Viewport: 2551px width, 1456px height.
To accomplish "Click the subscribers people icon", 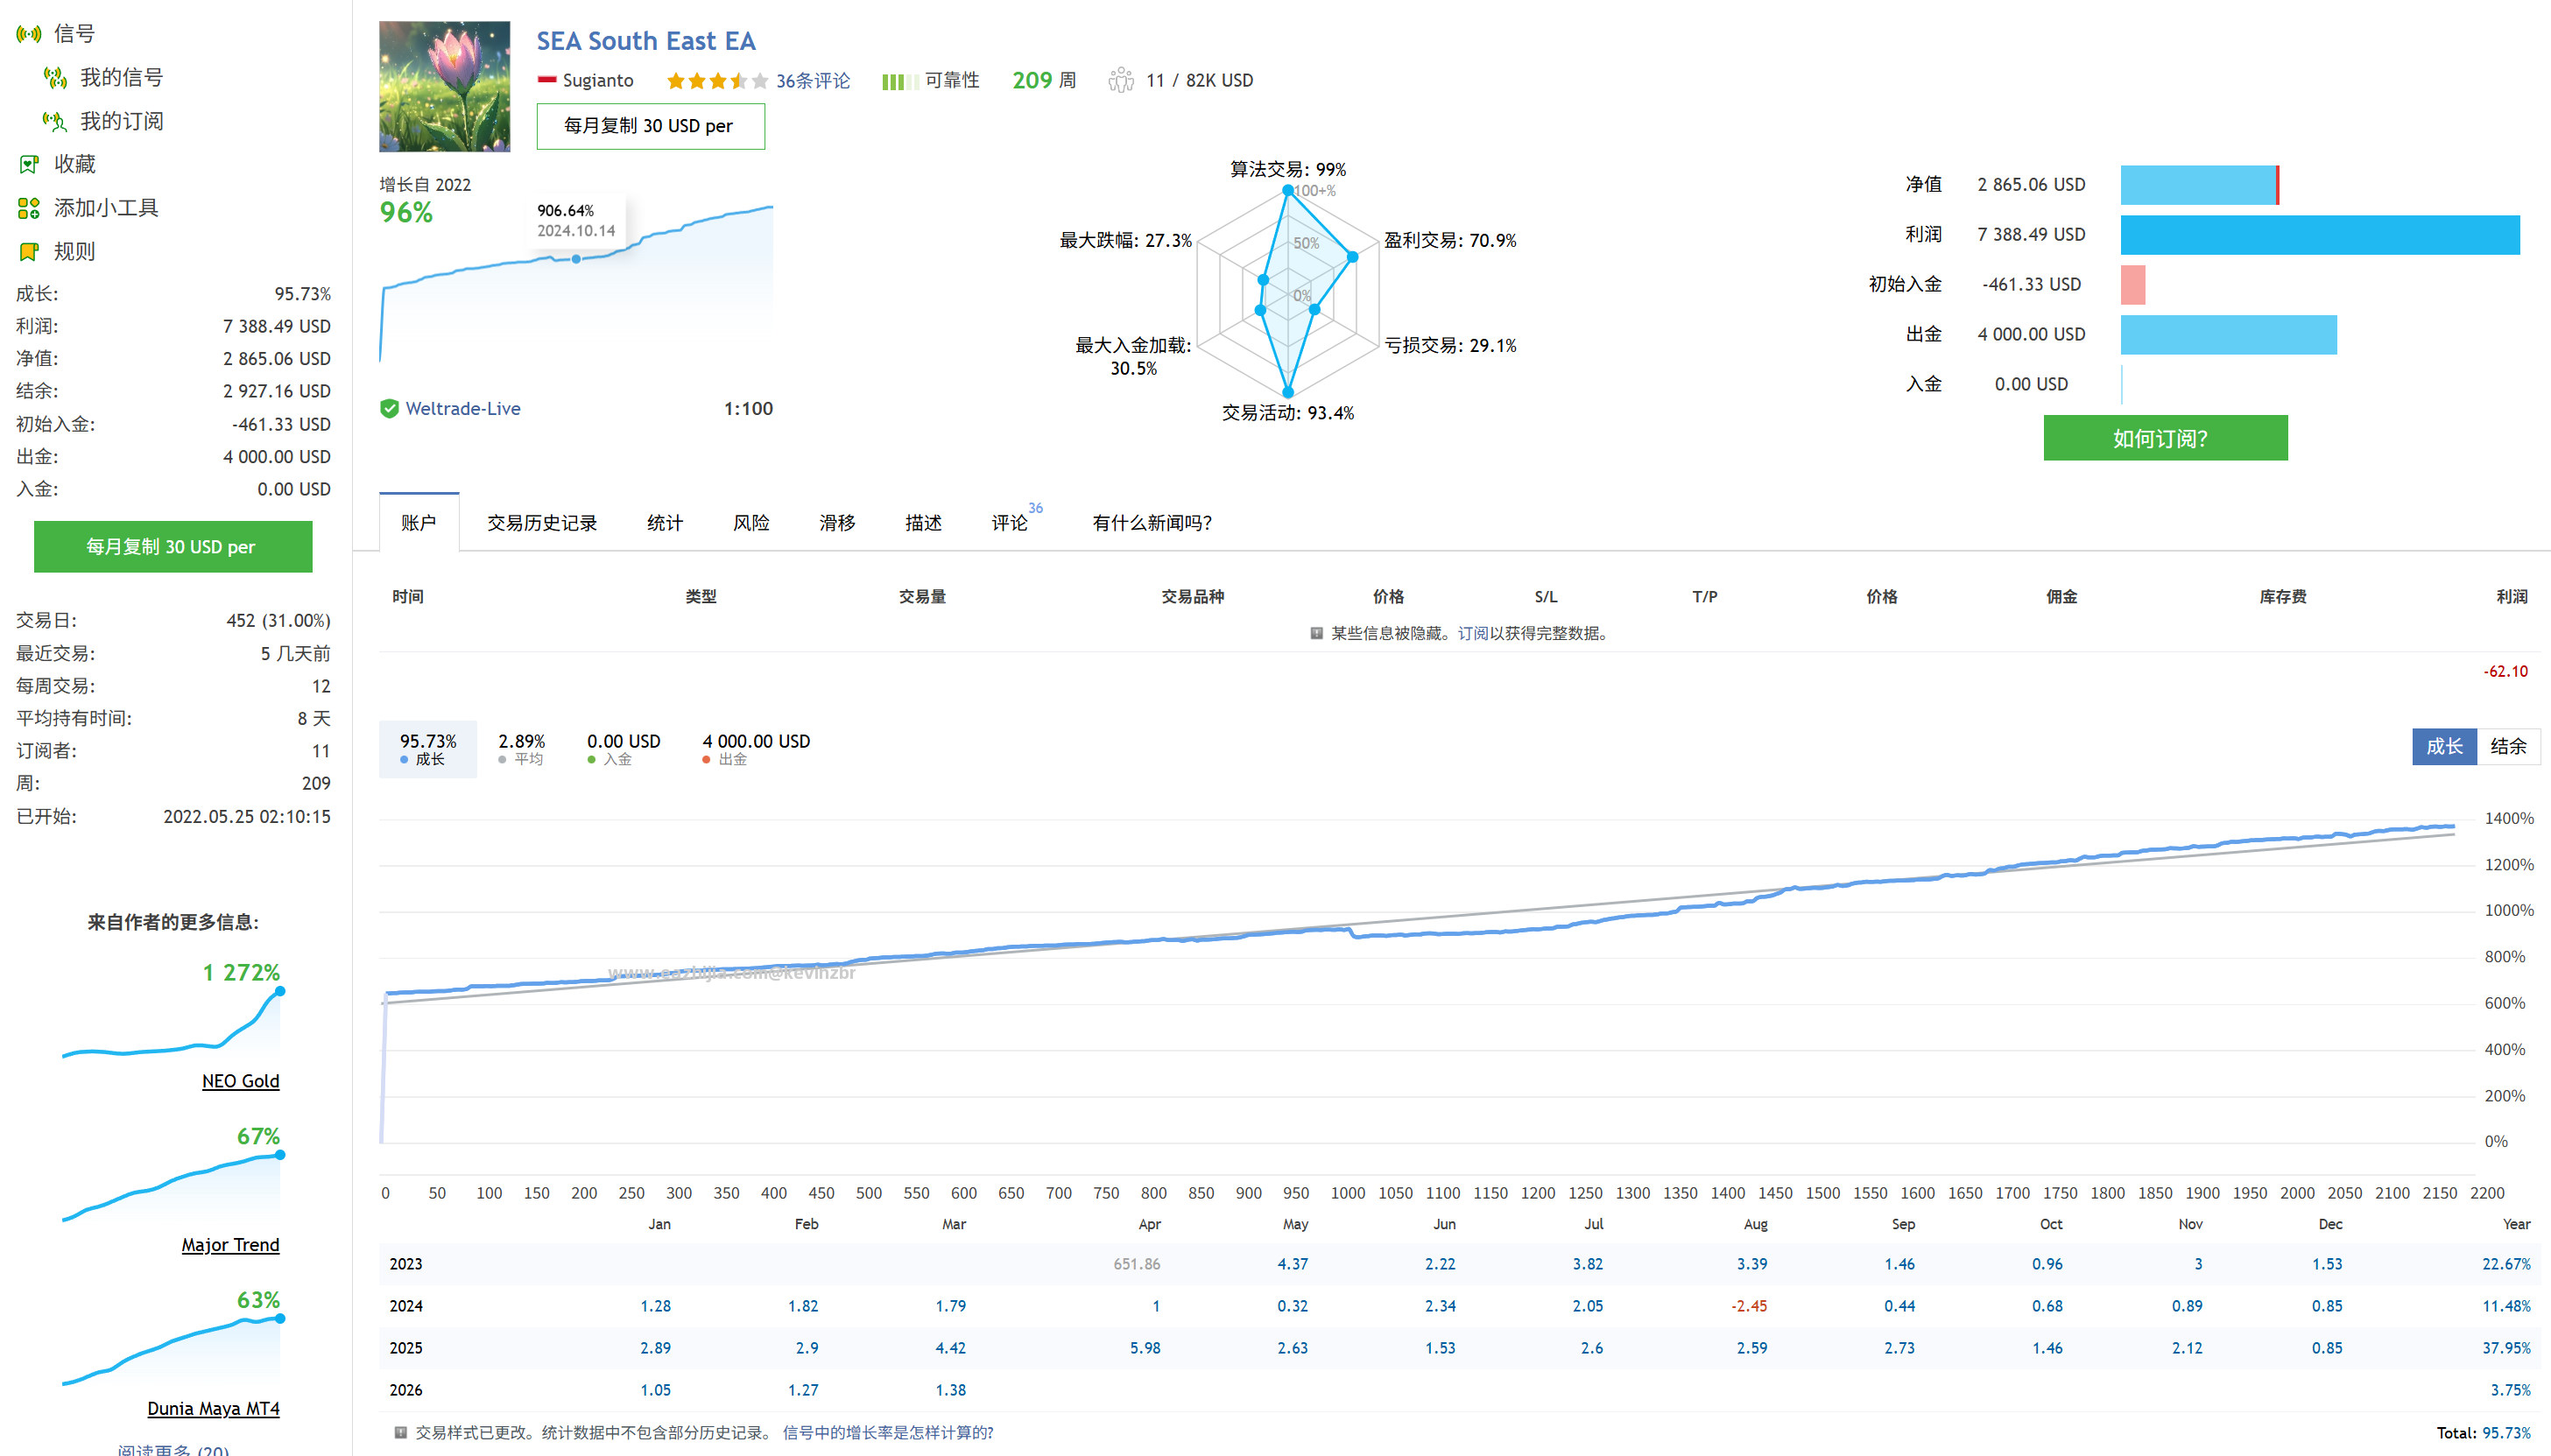I will (x=1121, y=80).
